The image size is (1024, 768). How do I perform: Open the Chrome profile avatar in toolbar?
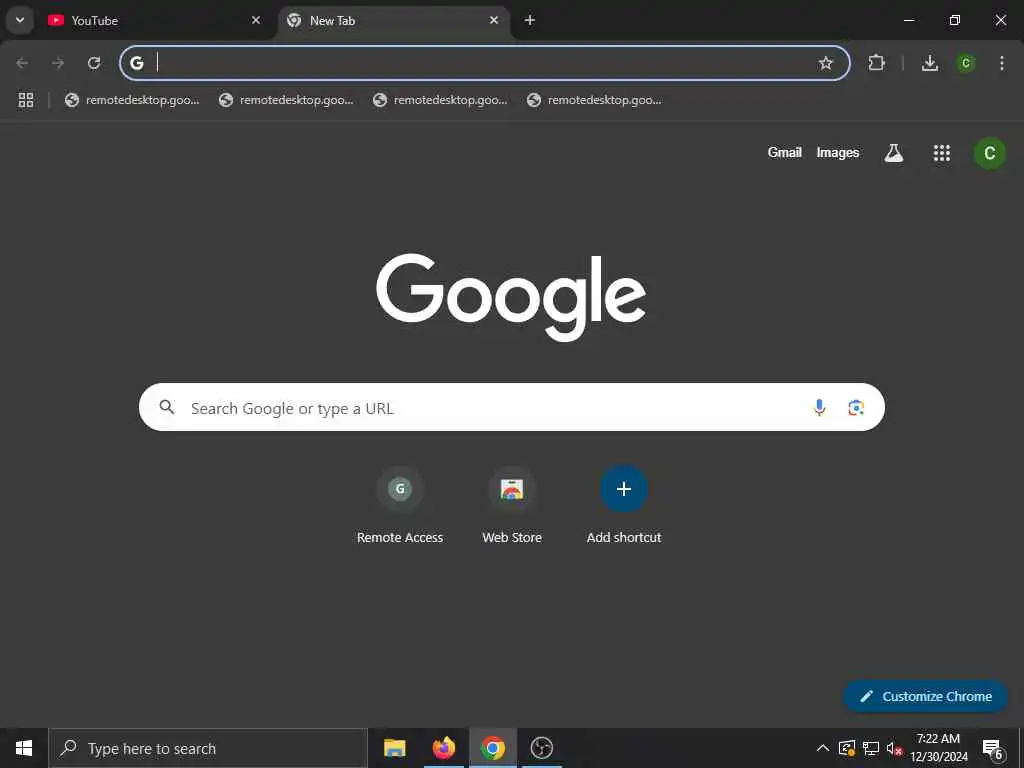tap(966, 63)
